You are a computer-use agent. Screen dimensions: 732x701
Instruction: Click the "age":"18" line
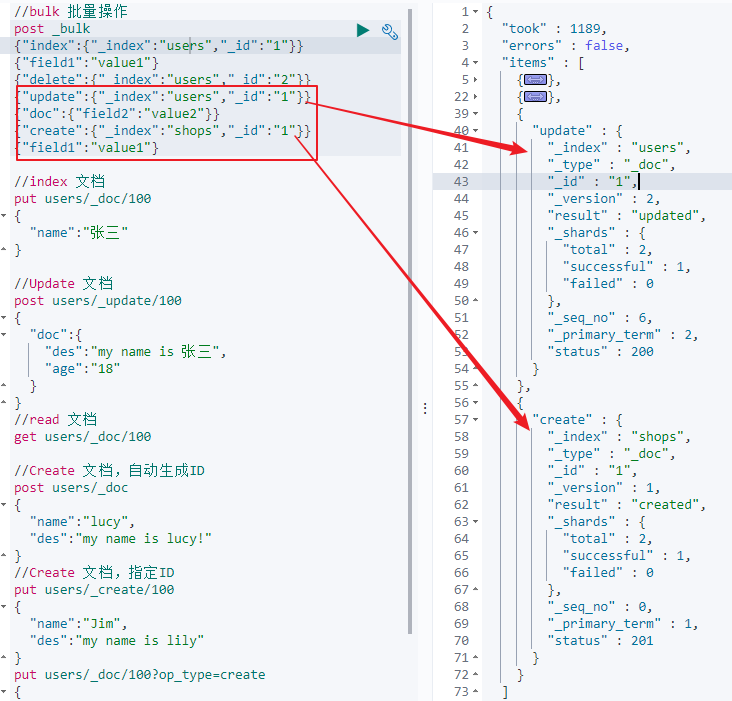pos(82,369)
